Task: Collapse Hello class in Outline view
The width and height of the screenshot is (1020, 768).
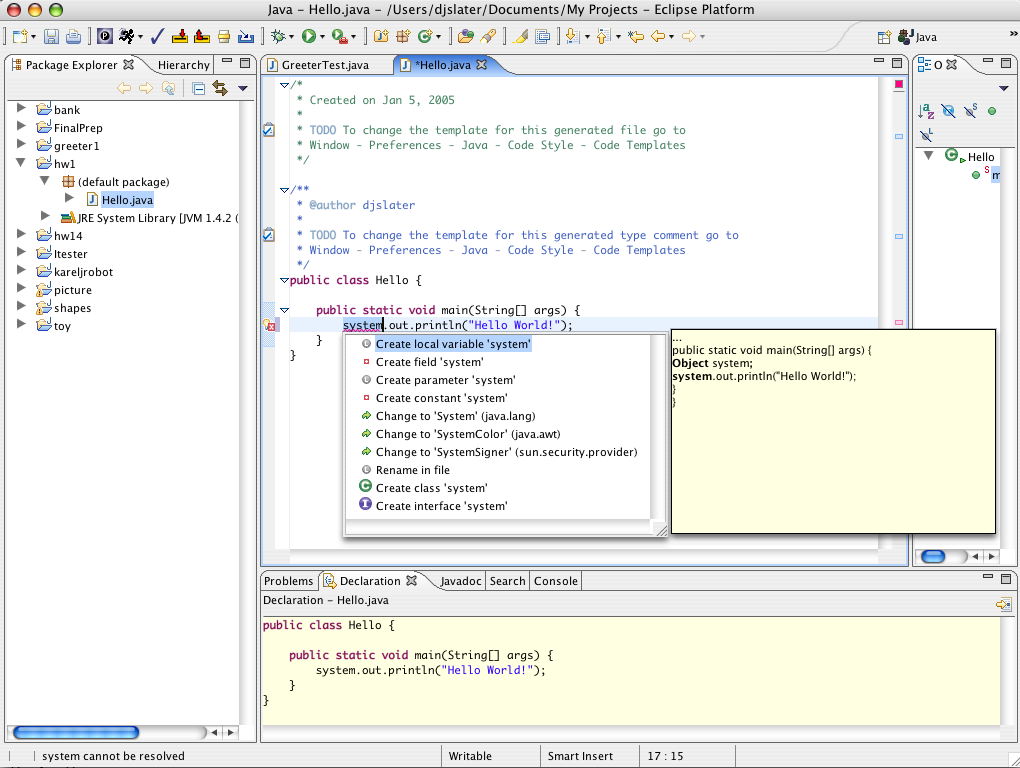Action: pos(929,155)
